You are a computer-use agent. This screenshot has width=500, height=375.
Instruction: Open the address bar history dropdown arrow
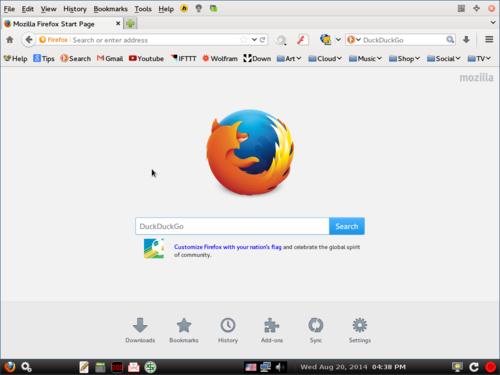click(254, 40)
